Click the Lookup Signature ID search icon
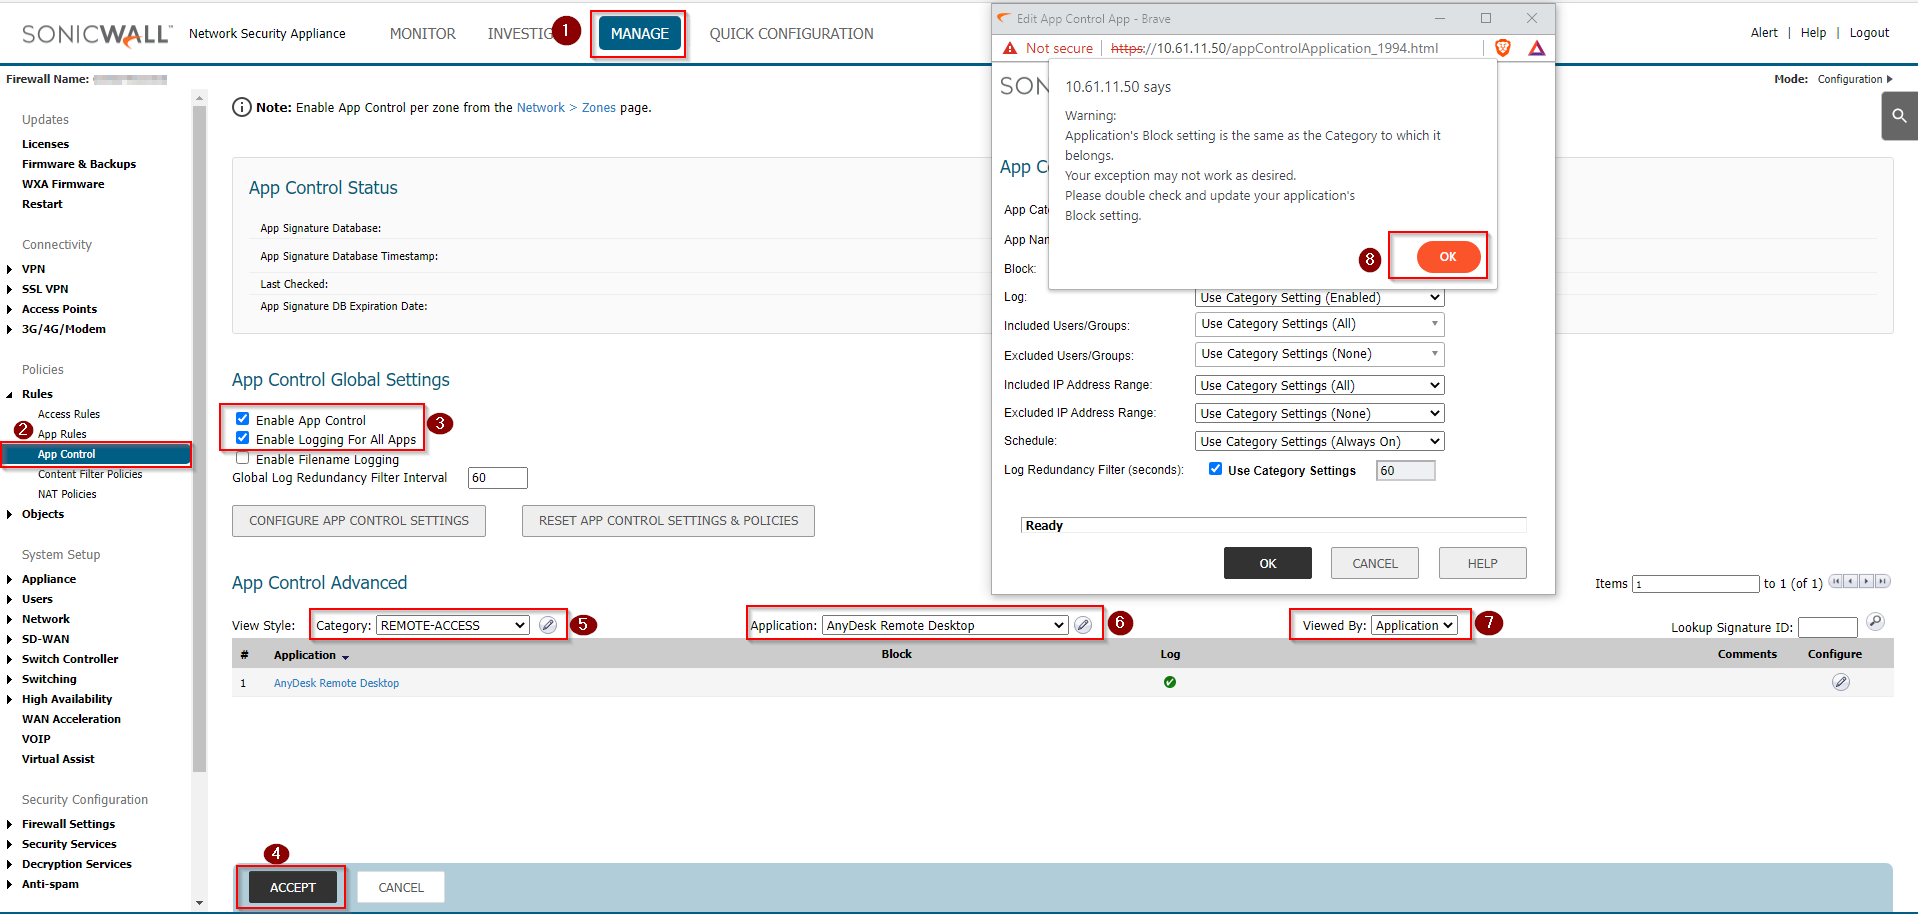This screenshot has height=916, width=1918. [x=1875, y=622]
